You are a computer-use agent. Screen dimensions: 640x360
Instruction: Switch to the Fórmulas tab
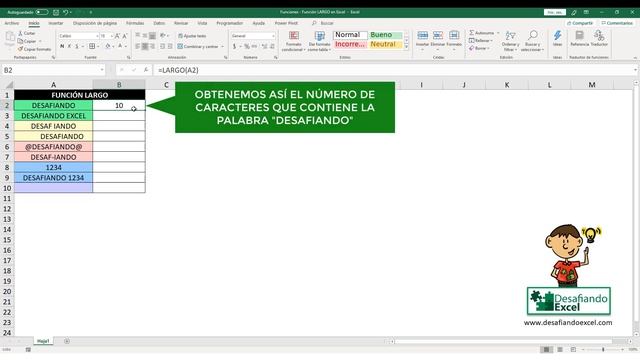click(135, 23)
